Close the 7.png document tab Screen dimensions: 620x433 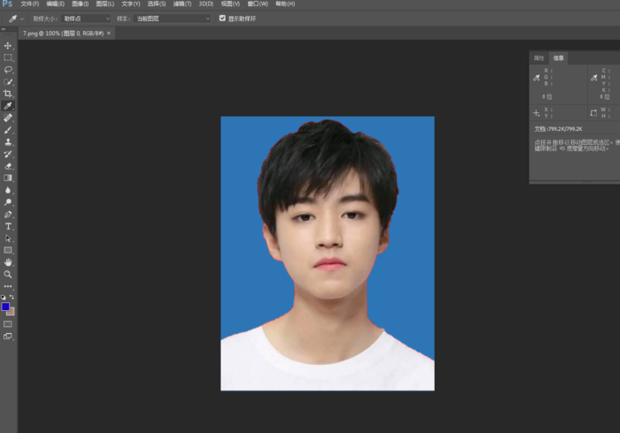(109, 33)
